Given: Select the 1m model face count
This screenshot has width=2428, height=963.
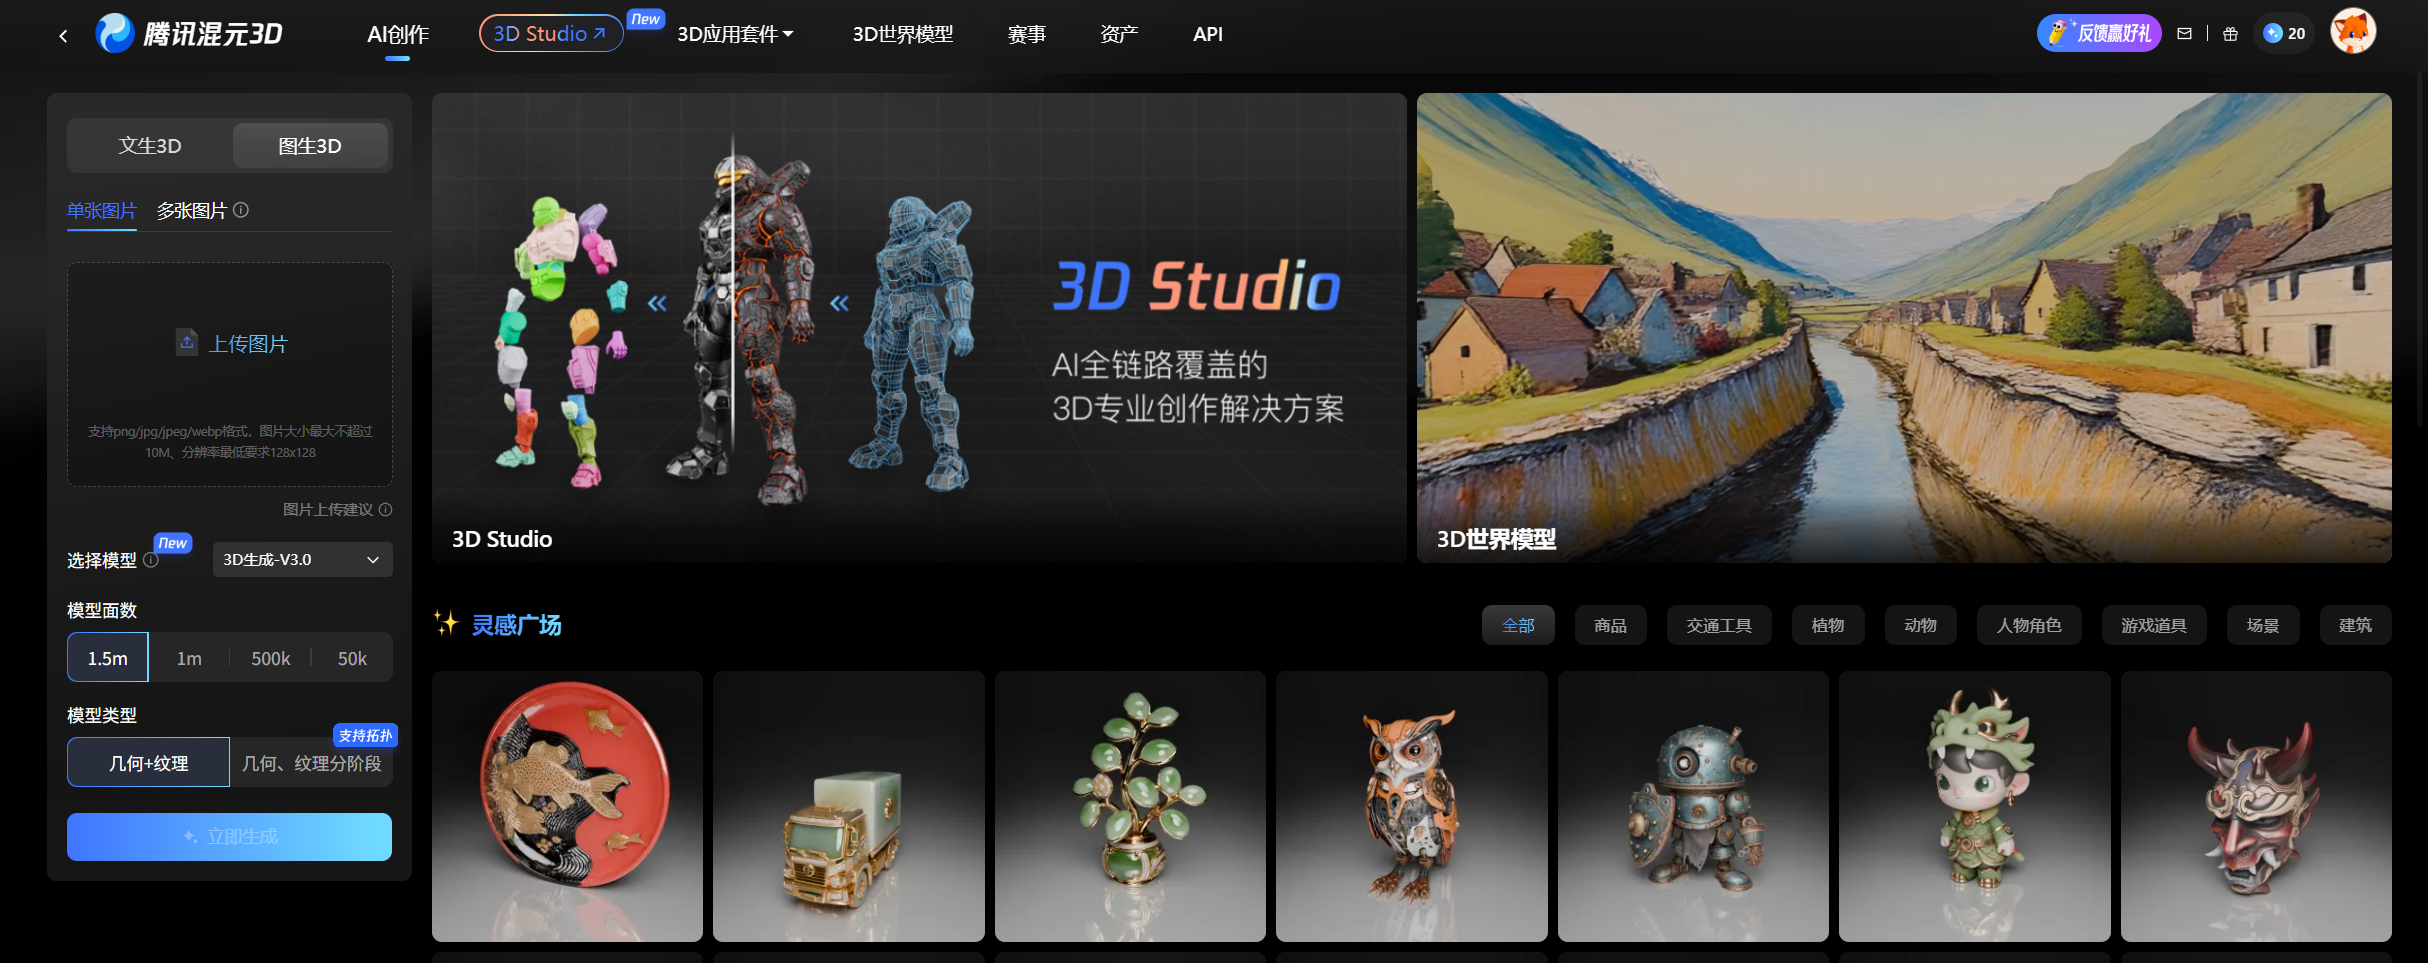Looking at the screenshot, I should pyautogui.click(x=189, y=657).
